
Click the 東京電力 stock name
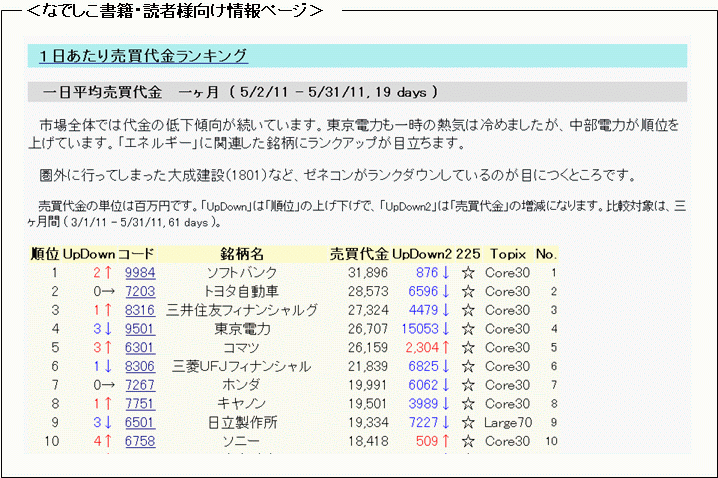(x=242, y=329)
